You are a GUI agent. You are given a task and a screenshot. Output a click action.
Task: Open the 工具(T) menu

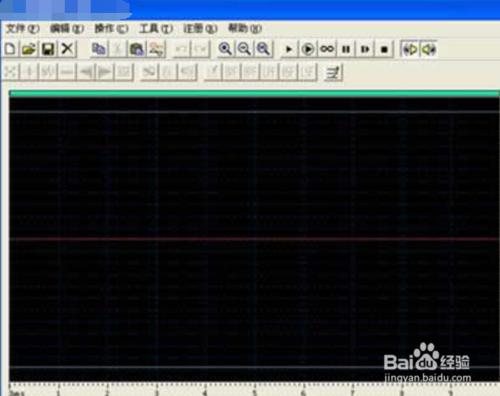tap(156, 29)
